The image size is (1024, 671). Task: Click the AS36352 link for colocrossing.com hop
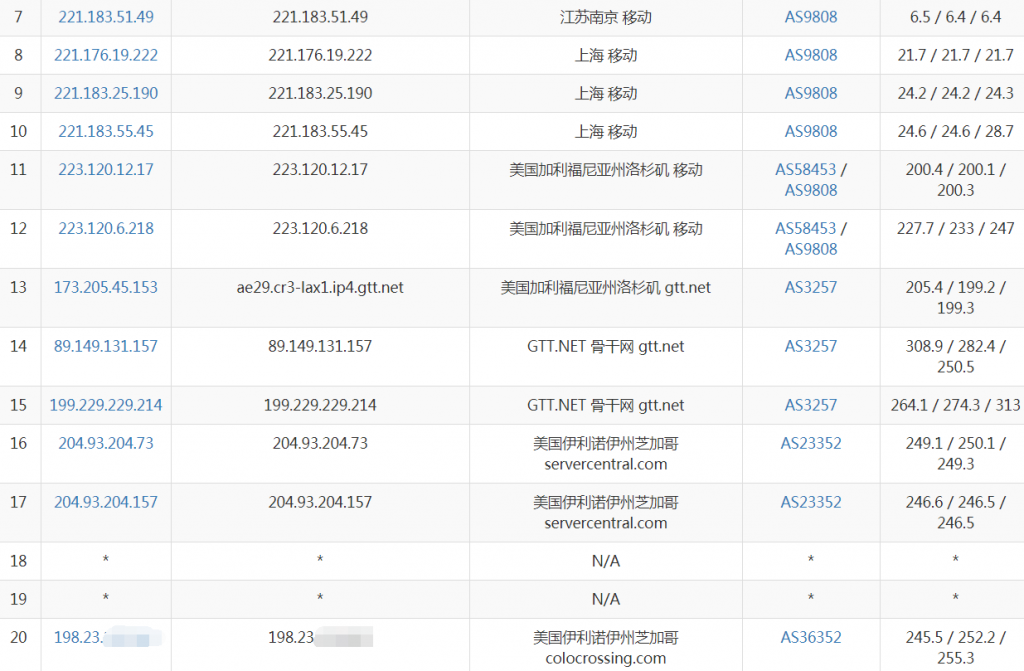(x=810, y=637)
